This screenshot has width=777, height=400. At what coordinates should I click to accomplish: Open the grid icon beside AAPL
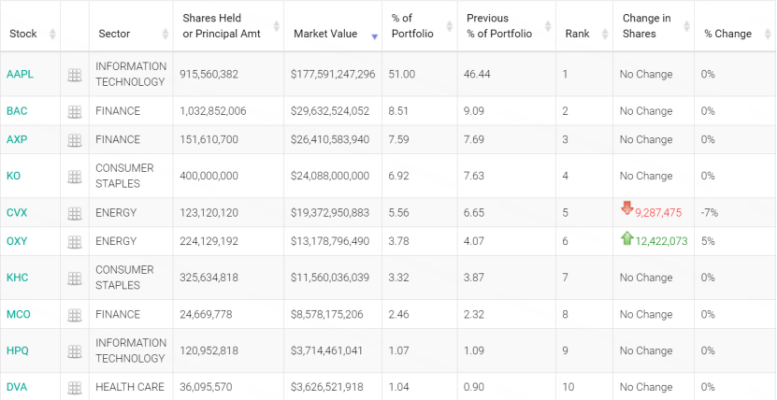pos(74,75)
